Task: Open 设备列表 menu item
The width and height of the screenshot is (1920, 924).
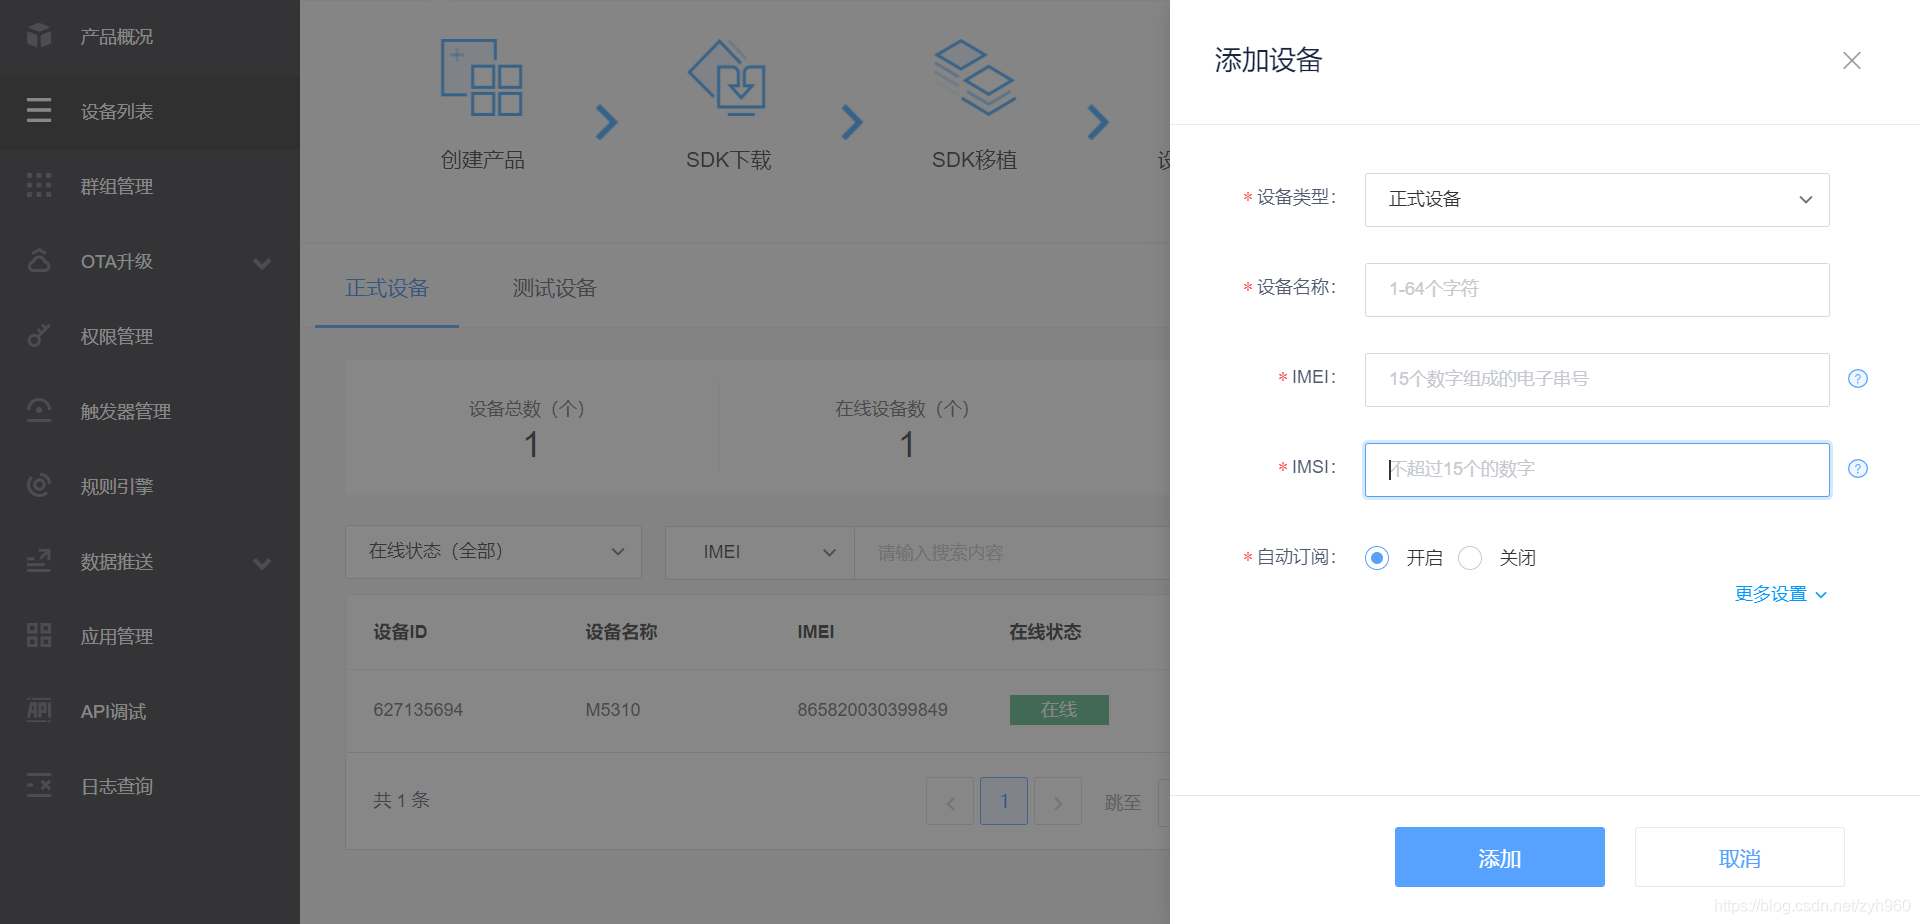Action: pyautogui.click(x=150, y=112)
